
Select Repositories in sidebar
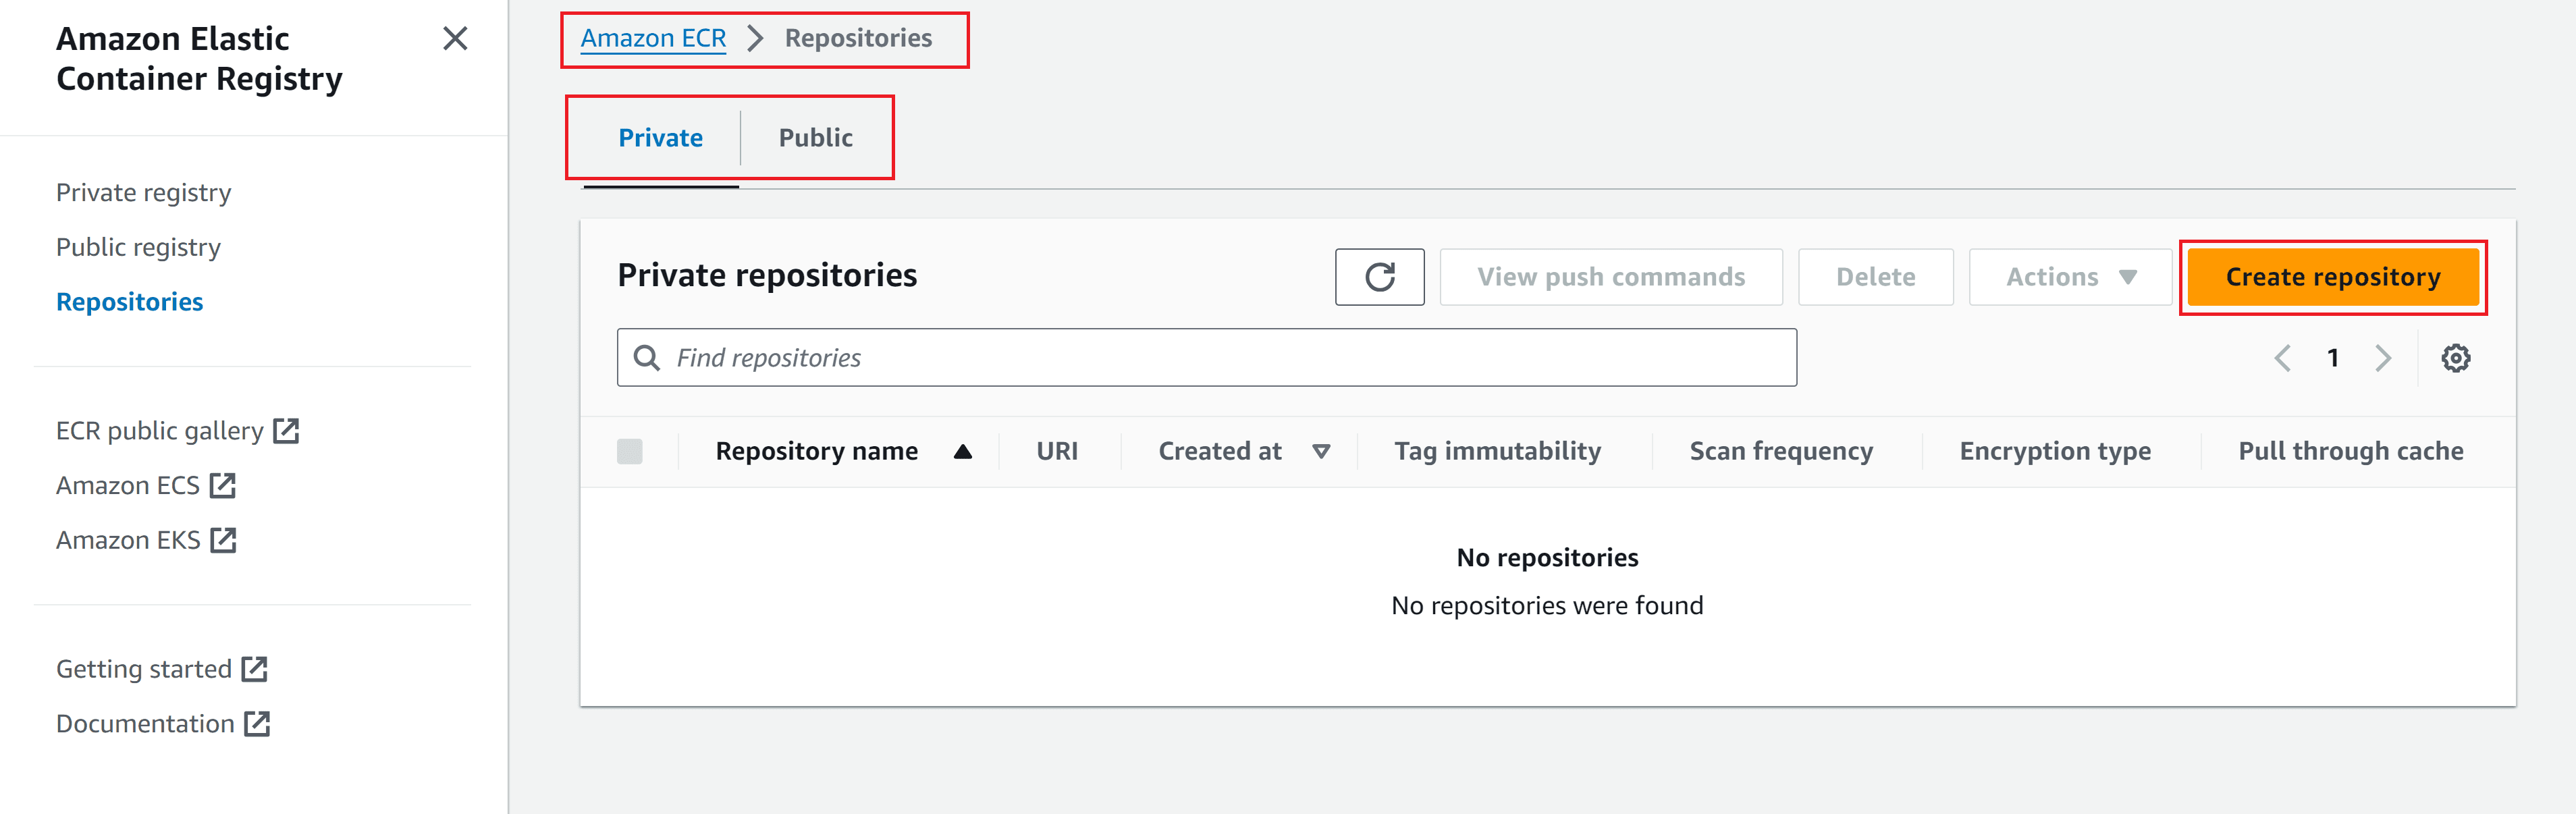[x=129, y=302]
